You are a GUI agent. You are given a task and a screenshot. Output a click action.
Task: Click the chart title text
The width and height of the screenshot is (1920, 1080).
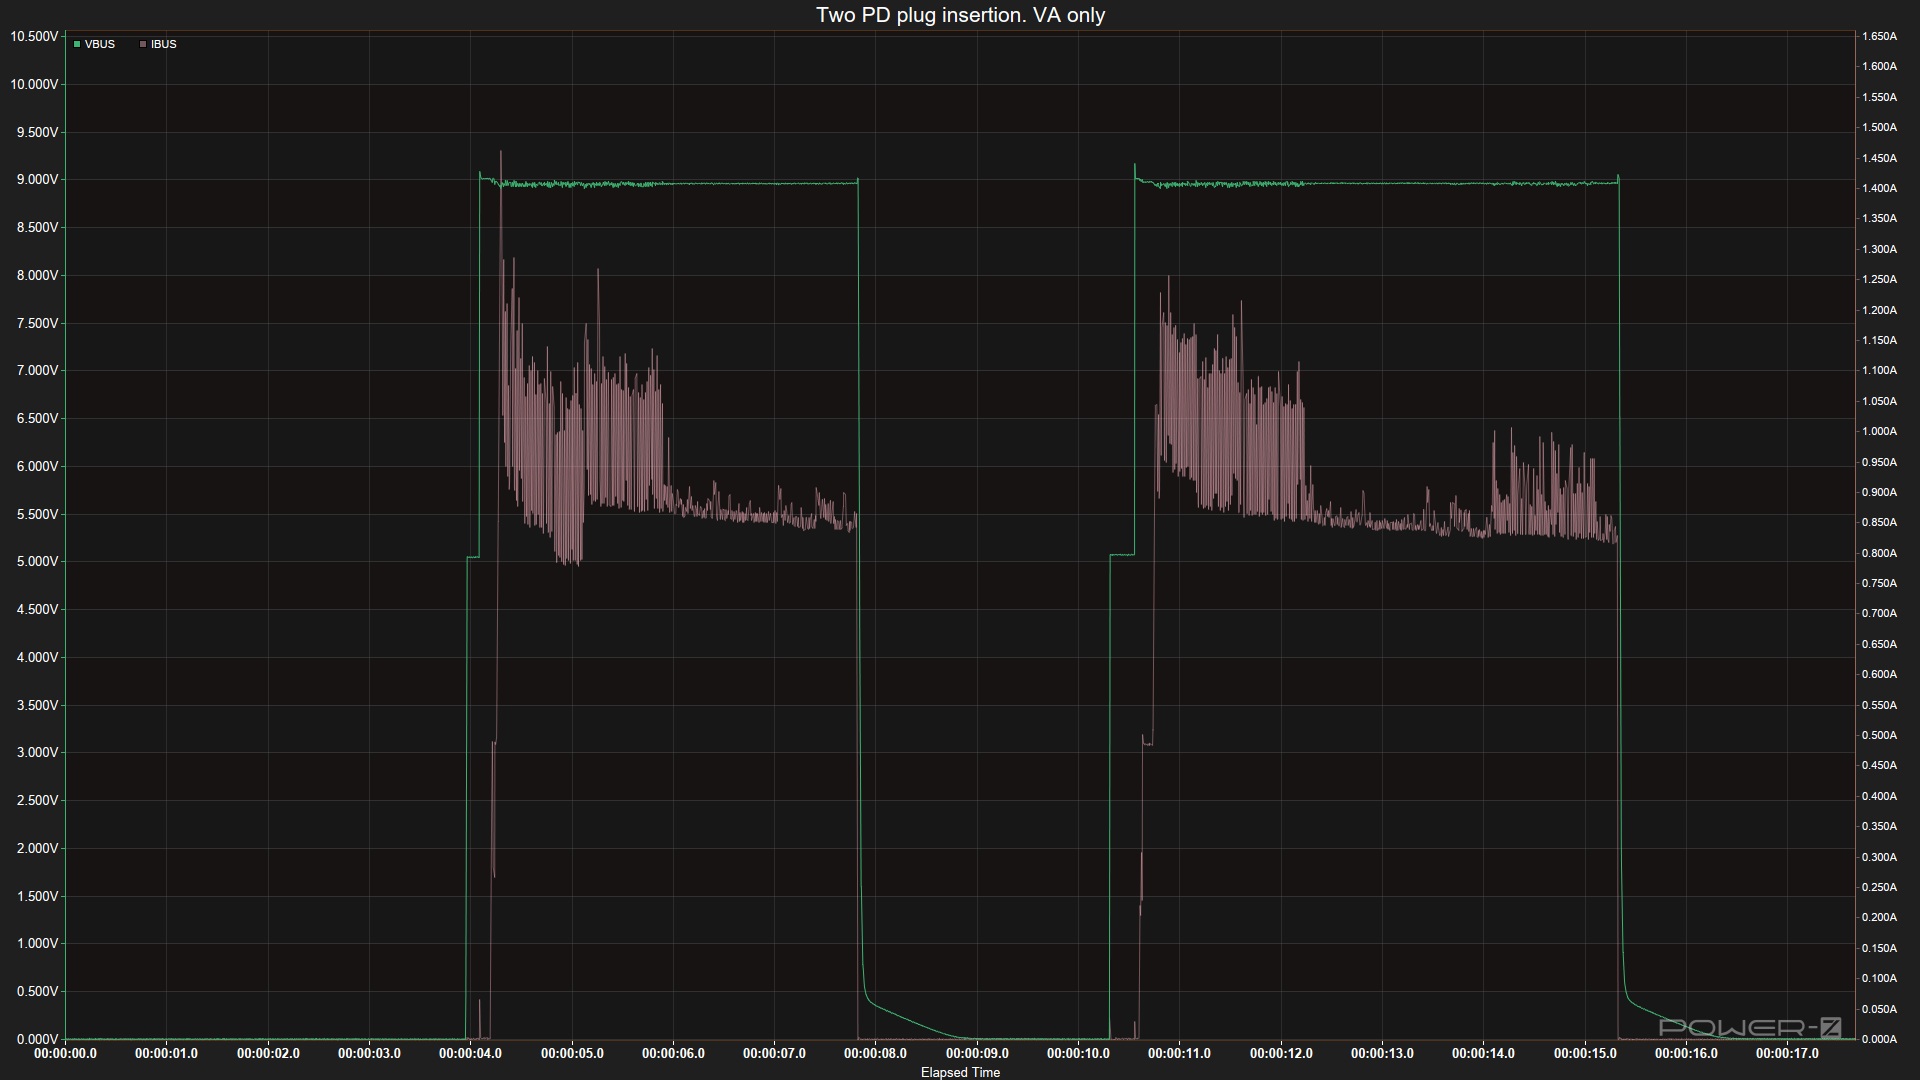(960, 15)
